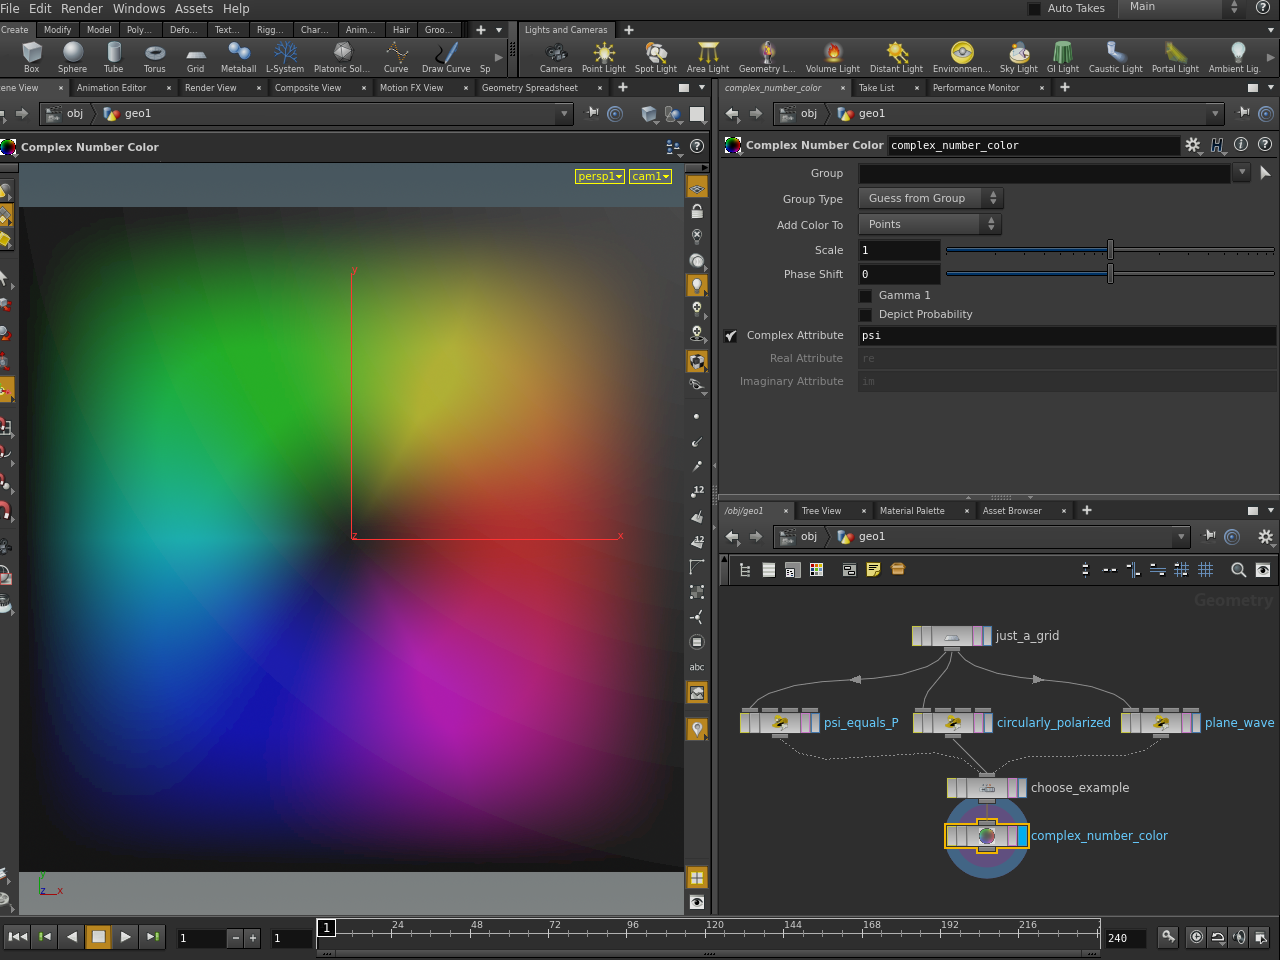Click the node name field complex_number_color
Viewport: 1280px width, 960px height.
(x=1034, y=146)
